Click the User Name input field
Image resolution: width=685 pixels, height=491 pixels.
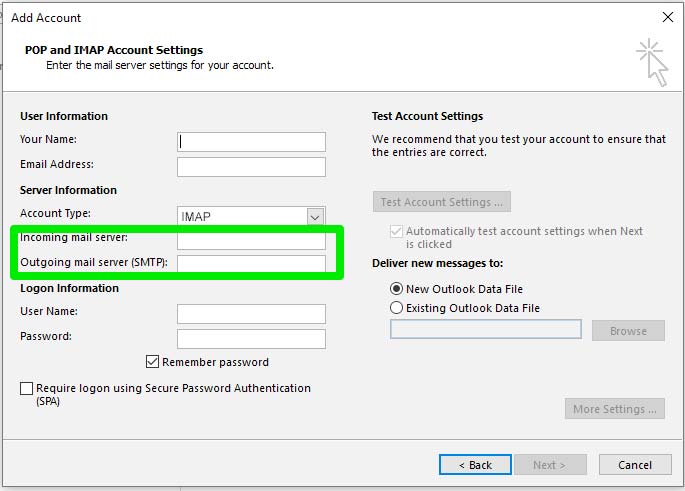coord(251,314)
